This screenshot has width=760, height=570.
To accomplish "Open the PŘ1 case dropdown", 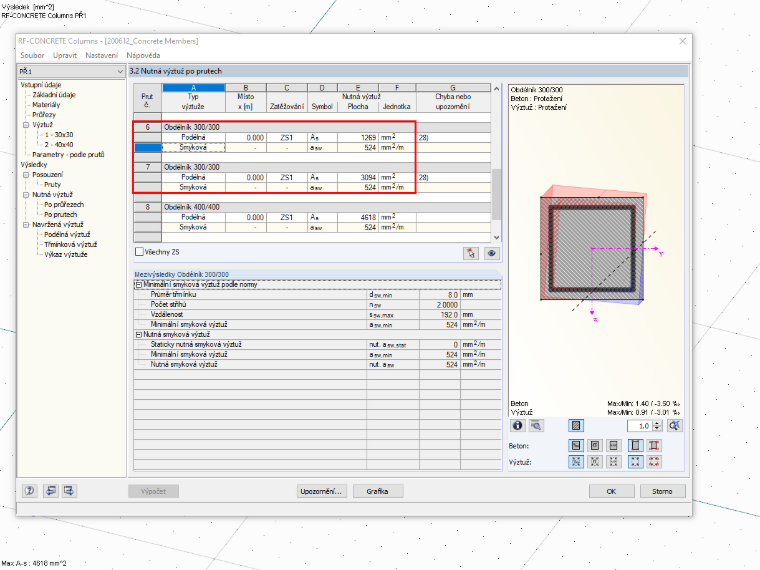I will point(71,71).
